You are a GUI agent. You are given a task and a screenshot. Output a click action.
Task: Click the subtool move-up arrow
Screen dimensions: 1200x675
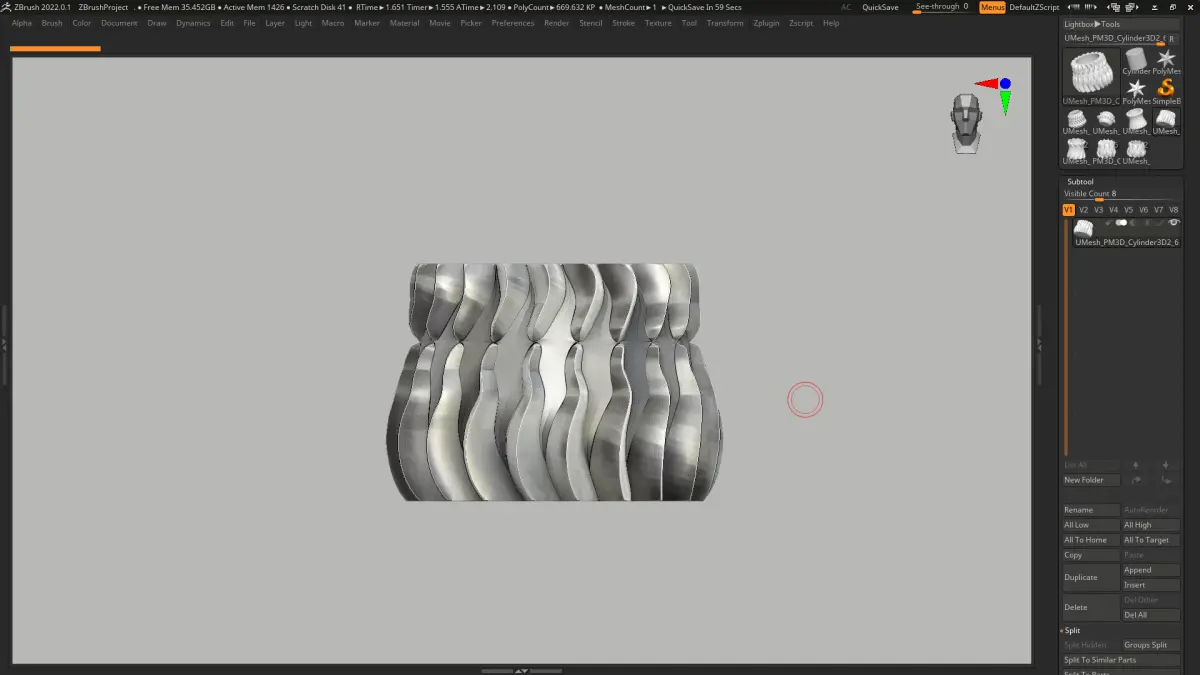pyautogui.click(x=1136, y=465)
